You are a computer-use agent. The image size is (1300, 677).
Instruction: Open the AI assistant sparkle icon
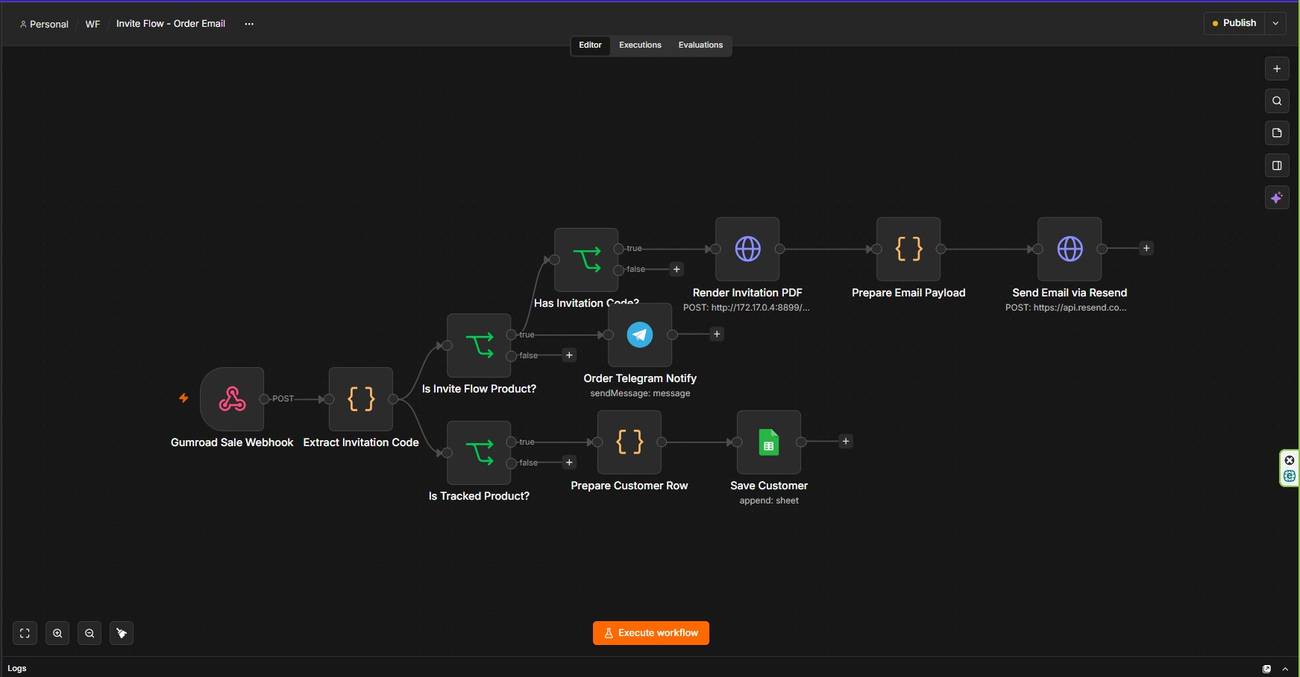point(1276,198)
